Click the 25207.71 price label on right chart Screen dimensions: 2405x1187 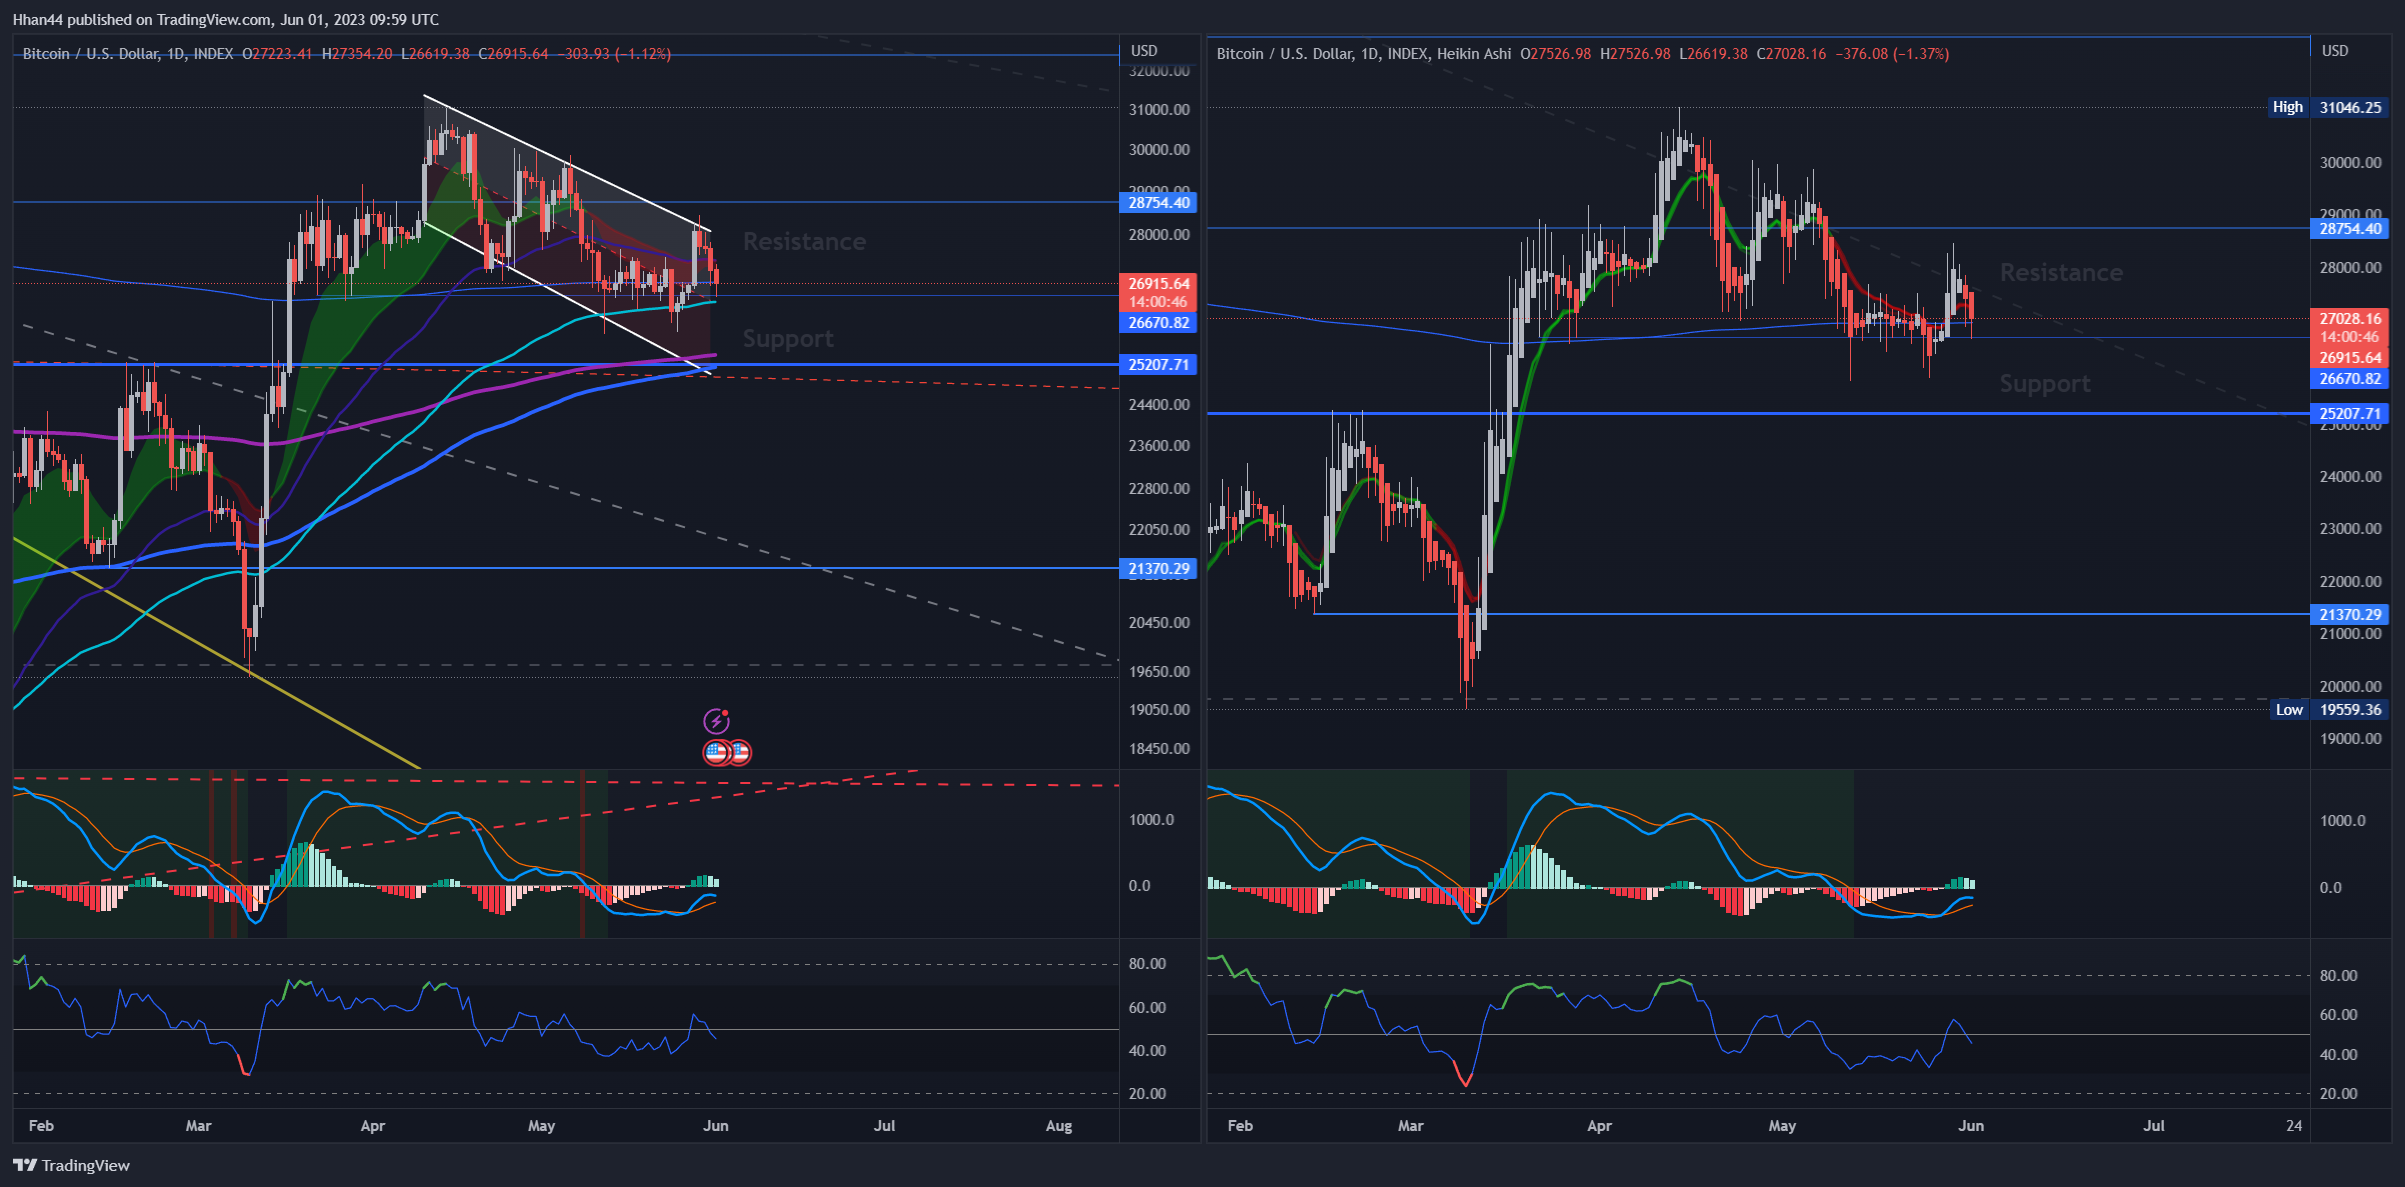tap(2349, 414)
